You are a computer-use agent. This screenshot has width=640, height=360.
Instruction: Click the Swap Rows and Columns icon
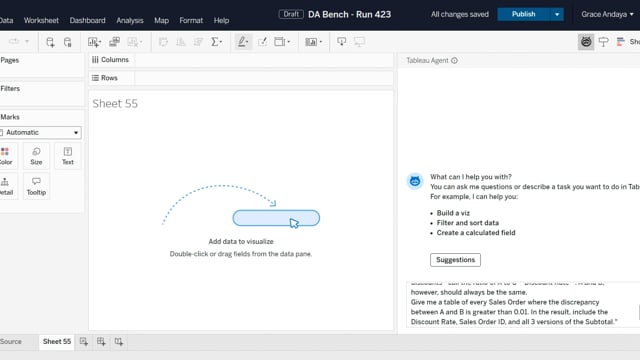[x=163, y=42]
